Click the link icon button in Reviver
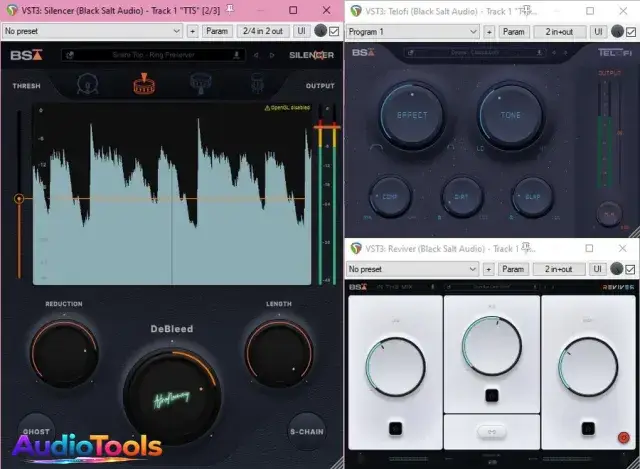 [x=491, y=432]
